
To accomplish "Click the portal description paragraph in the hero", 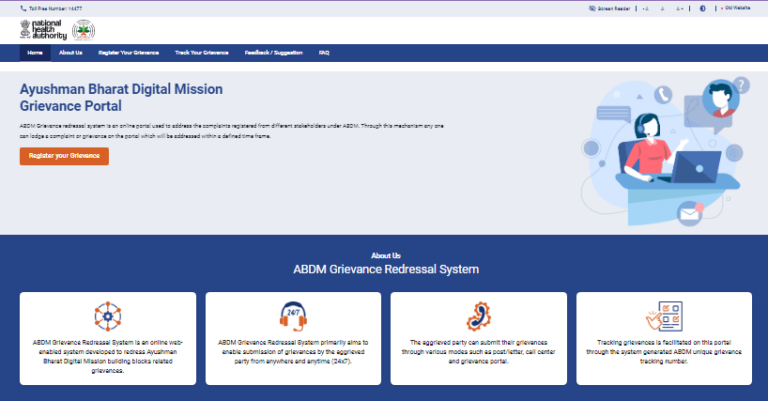I will (232, 131).
